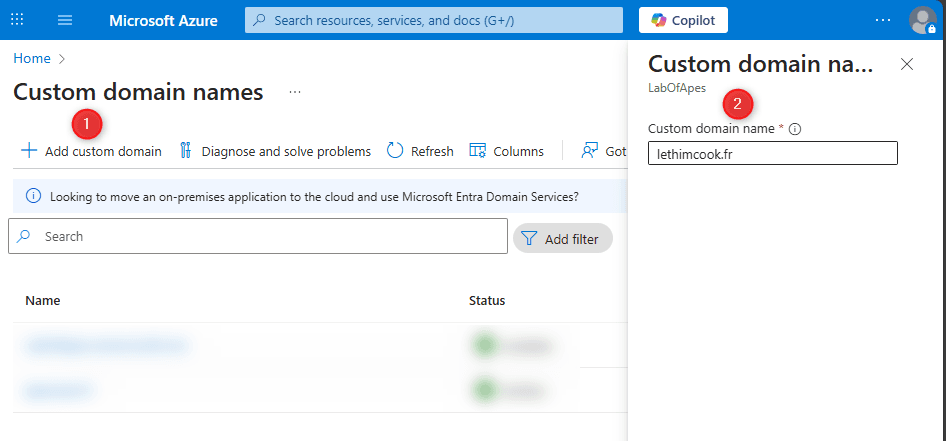This screenshot has width=946, height=441.
Task: Open the user account avatar
Action: click(x=921, y=20)
